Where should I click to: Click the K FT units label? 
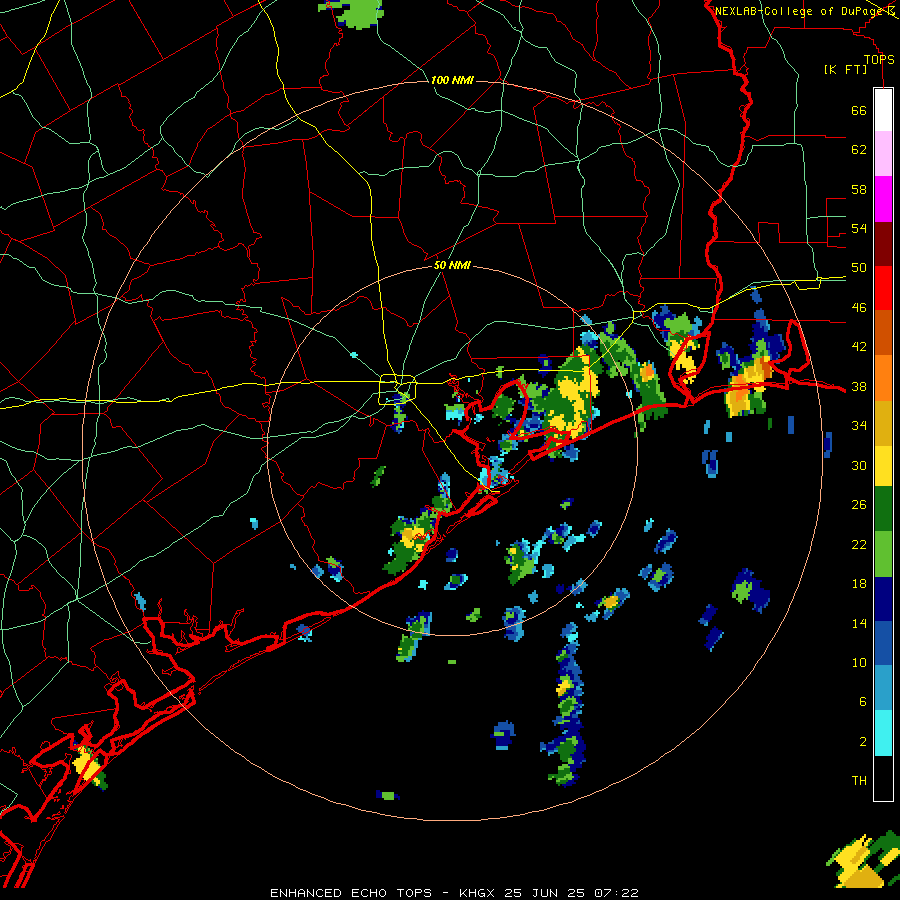845,69
